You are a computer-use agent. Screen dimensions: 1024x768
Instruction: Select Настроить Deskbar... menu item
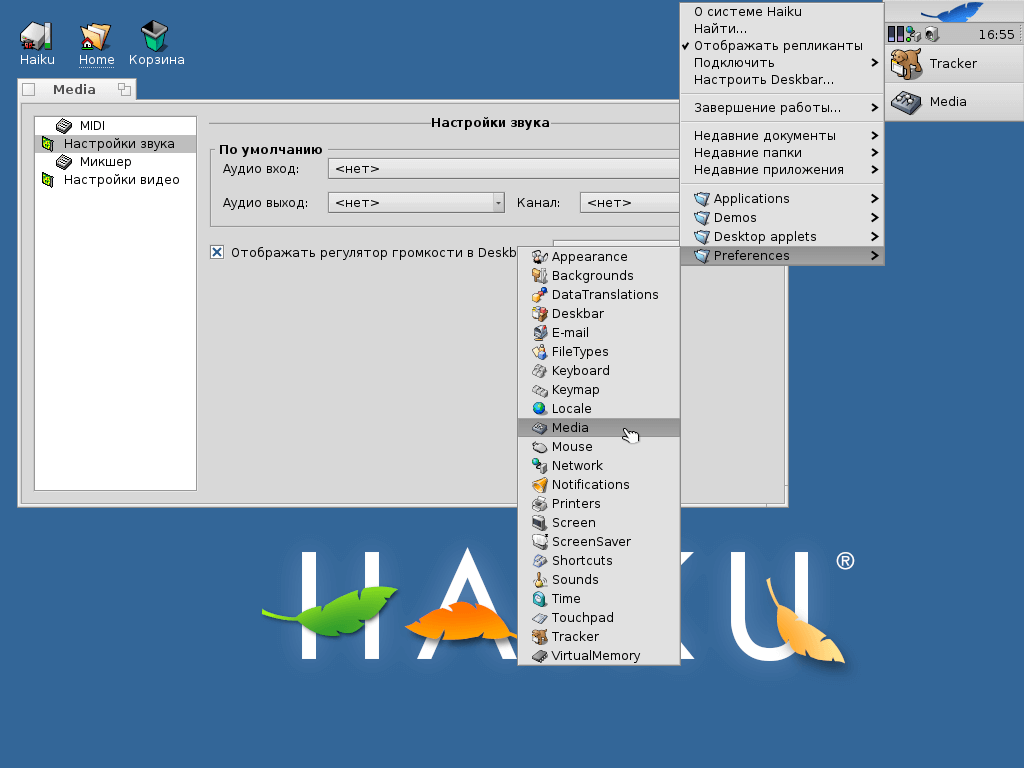(x=782, y=80)
